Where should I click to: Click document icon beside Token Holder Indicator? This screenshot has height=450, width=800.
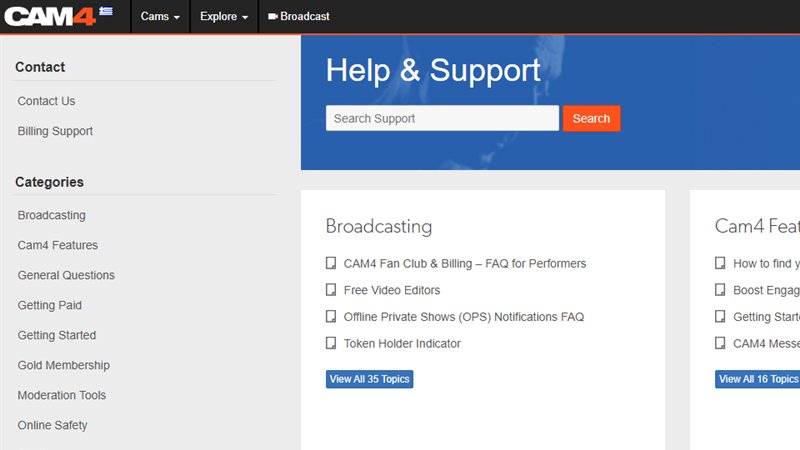331,343
